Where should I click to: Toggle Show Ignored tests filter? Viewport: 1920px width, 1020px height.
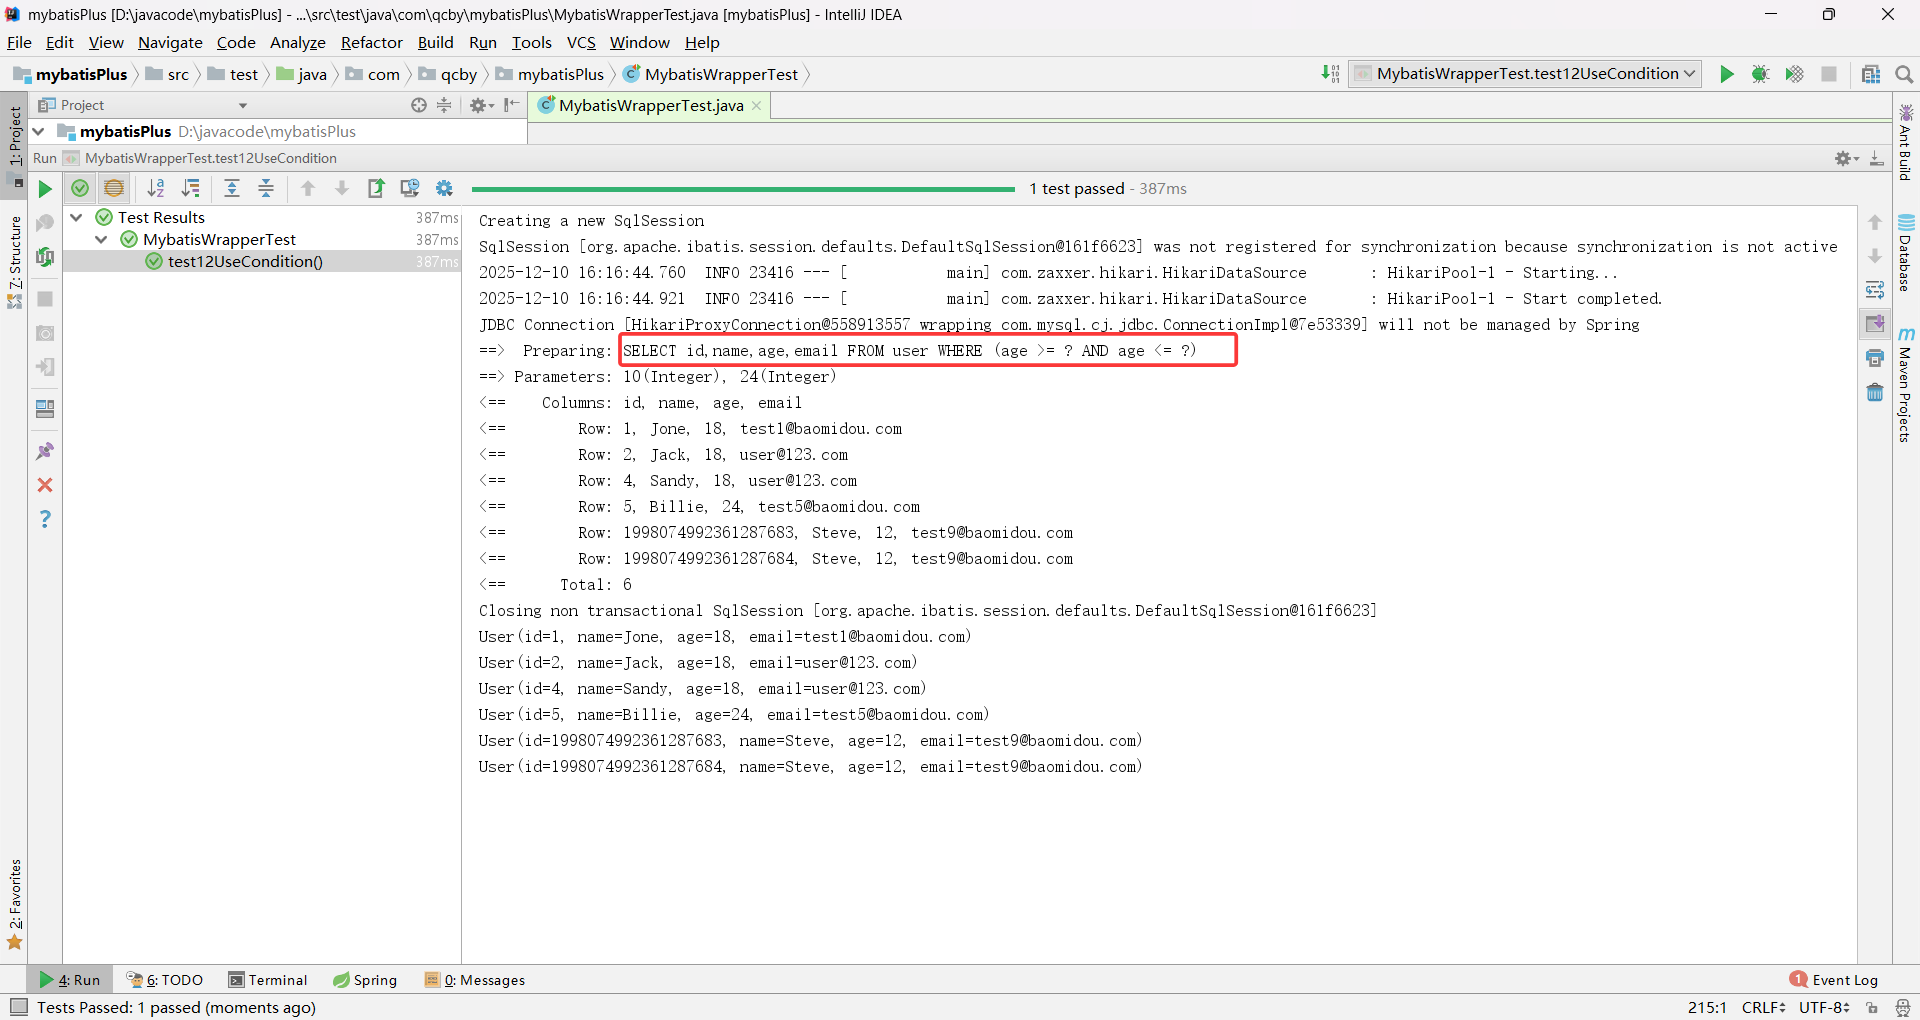(x=114, y=188)
